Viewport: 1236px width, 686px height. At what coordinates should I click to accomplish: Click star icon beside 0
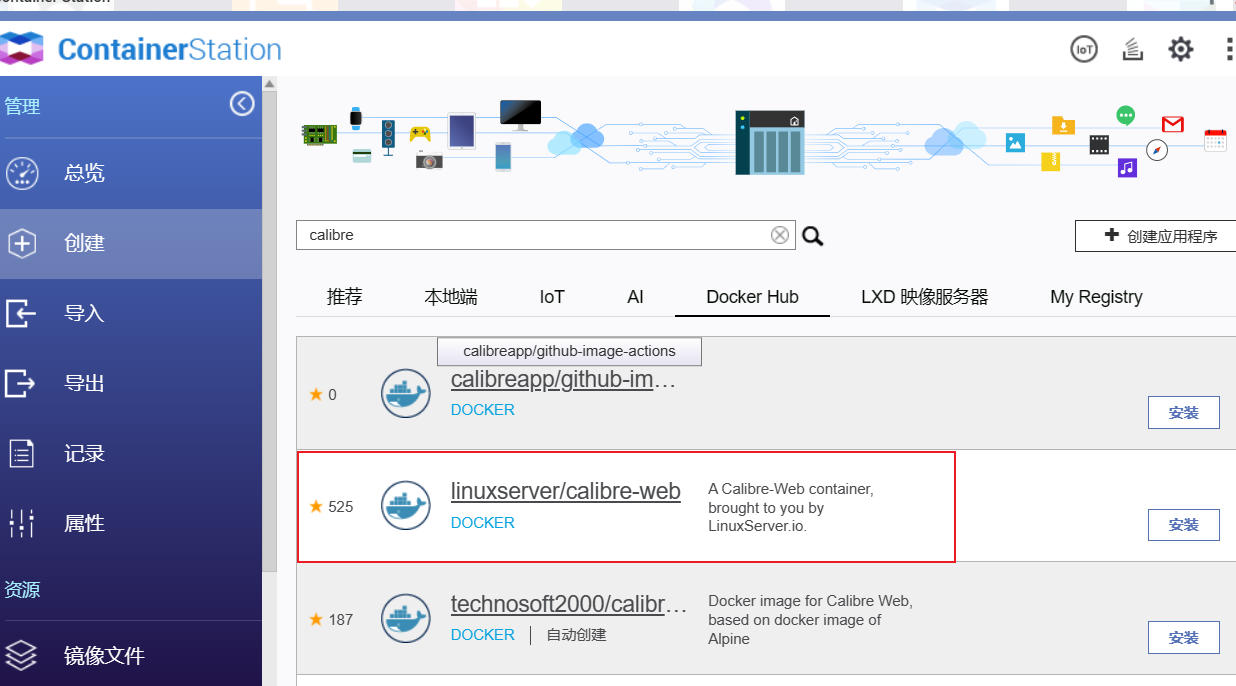point(316,394)
